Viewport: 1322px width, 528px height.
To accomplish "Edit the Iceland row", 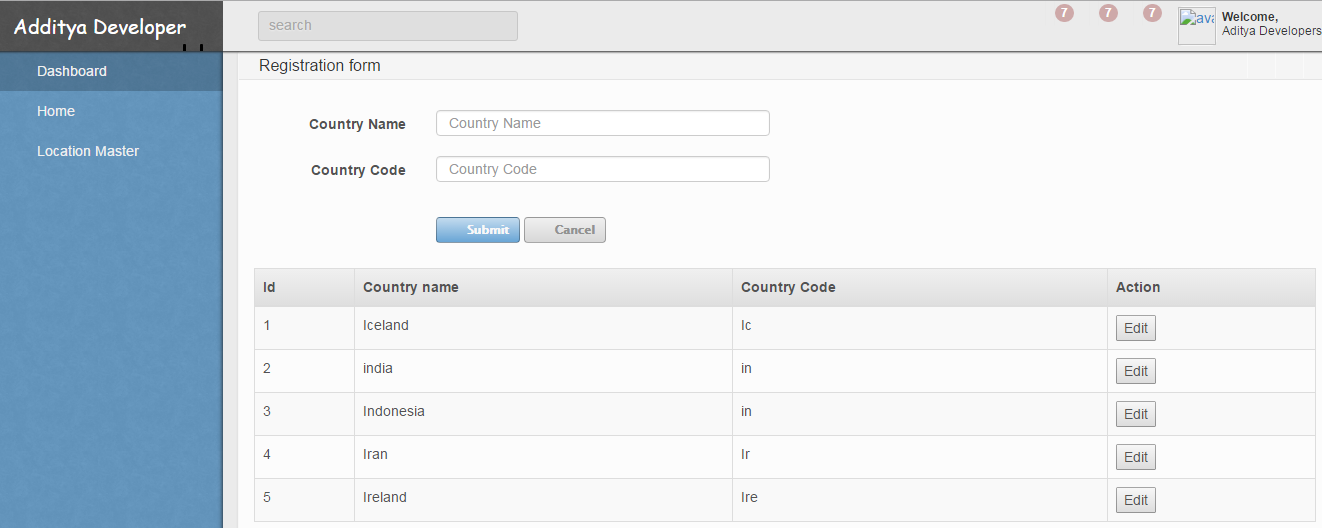I will tap(1135, 328).
